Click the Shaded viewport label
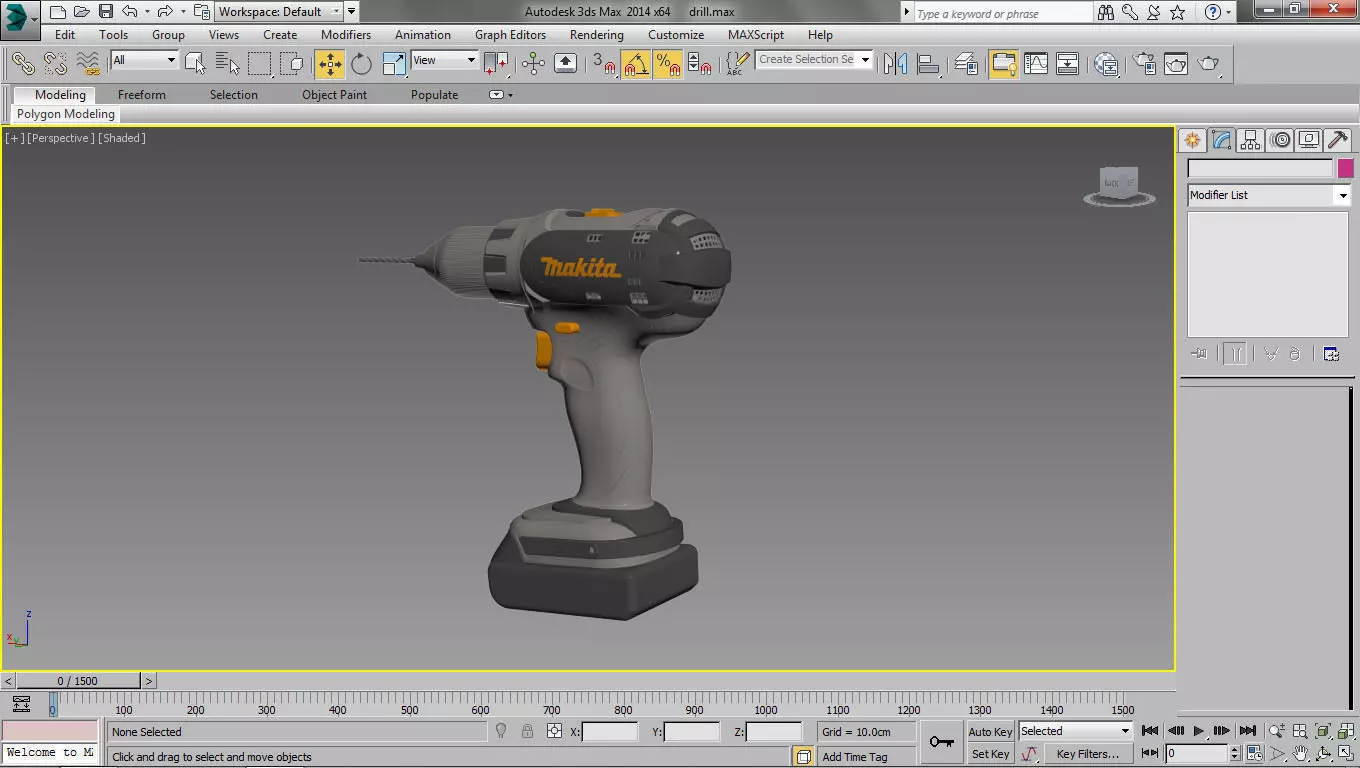Screen dimensions: 1360x768 (x=122, y=138)
